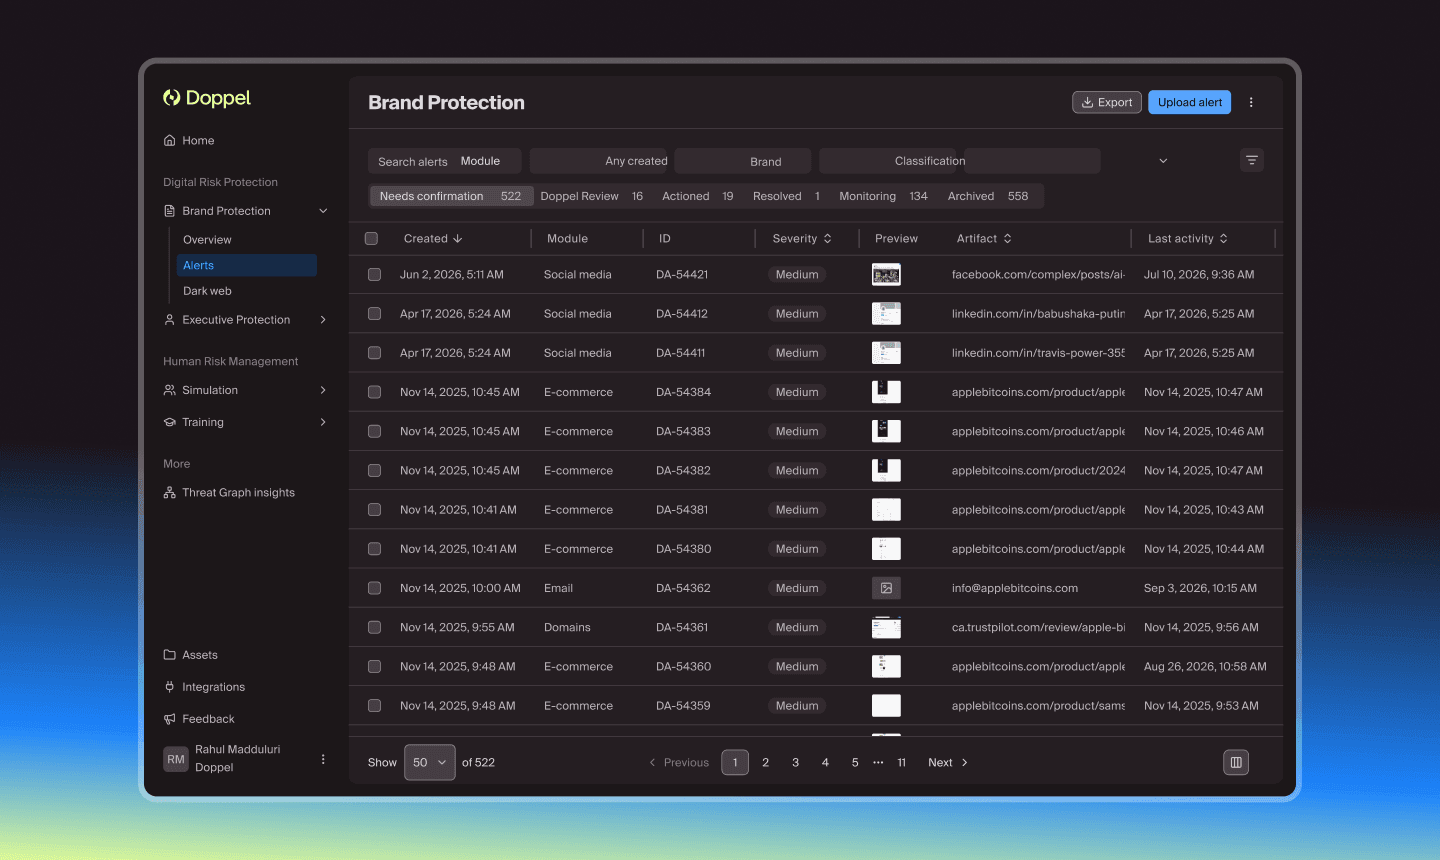Open user menu next to Rahul Madduluri
This screenshot has height=860, width=1440.
pyautogui.click(x=323, y=759)
